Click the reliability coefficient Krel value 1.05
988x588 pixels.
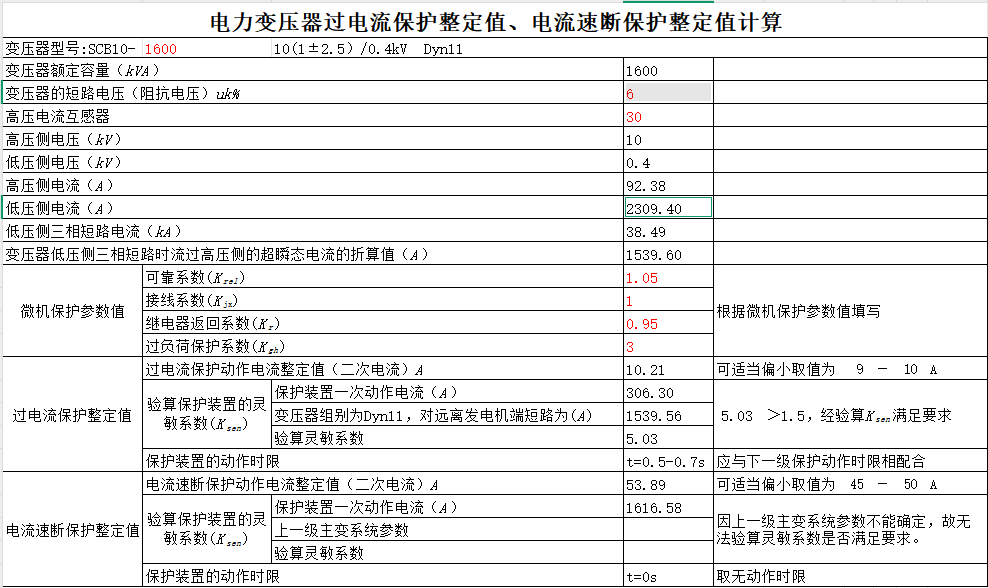(x=667, y=278)
